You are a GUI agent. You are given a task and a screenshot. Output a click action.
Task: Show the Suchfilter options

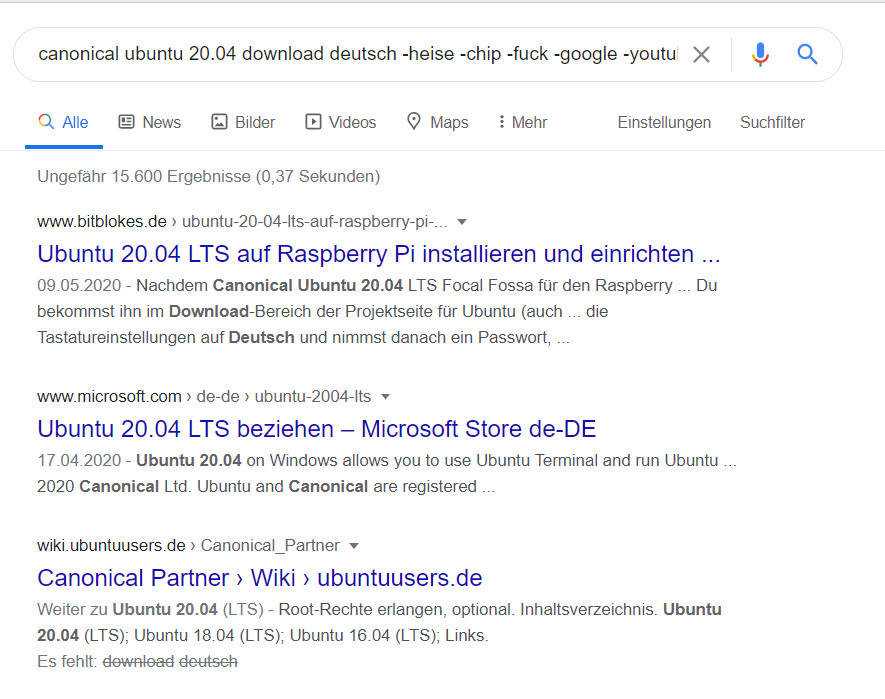pos(772,122)
